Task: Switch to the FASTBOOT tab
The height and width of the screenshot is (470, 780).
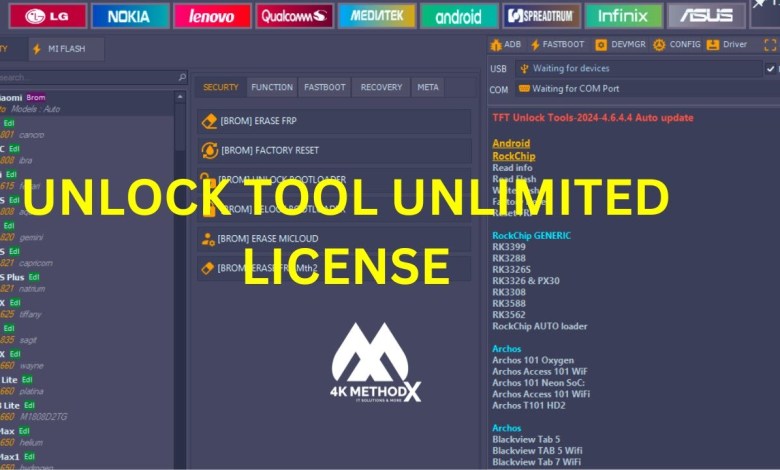Action: (x=324, y=87)
